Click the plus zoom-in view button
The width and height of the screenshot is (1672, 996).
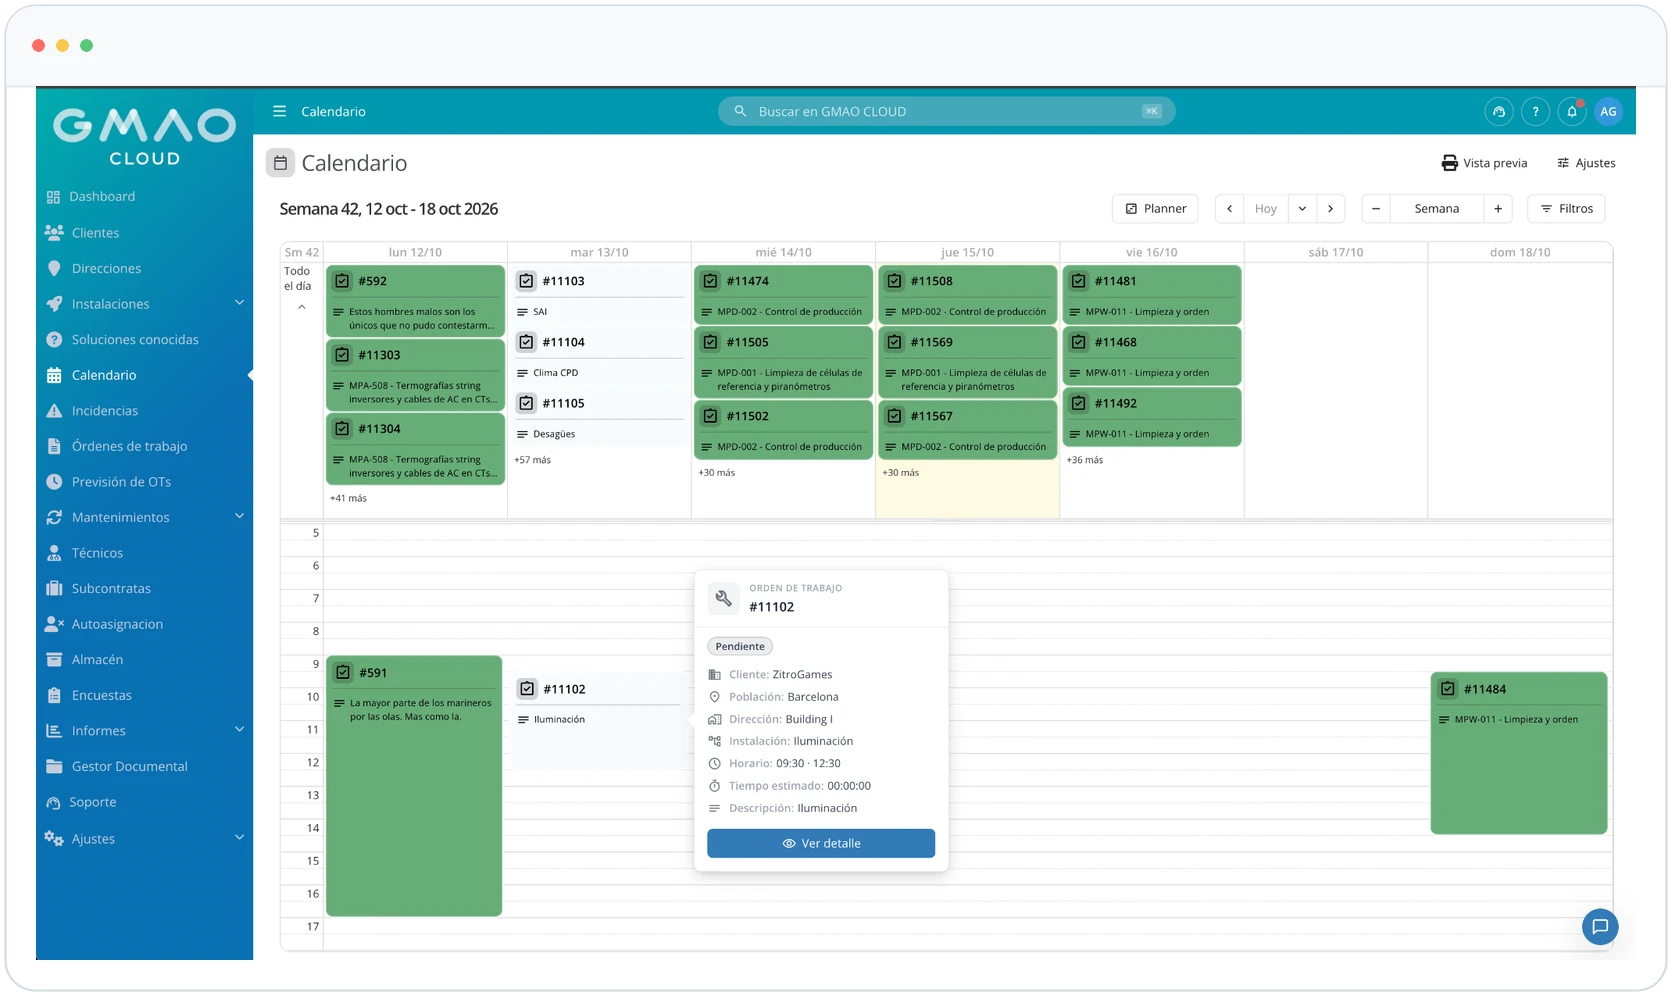coord(1498,209)
